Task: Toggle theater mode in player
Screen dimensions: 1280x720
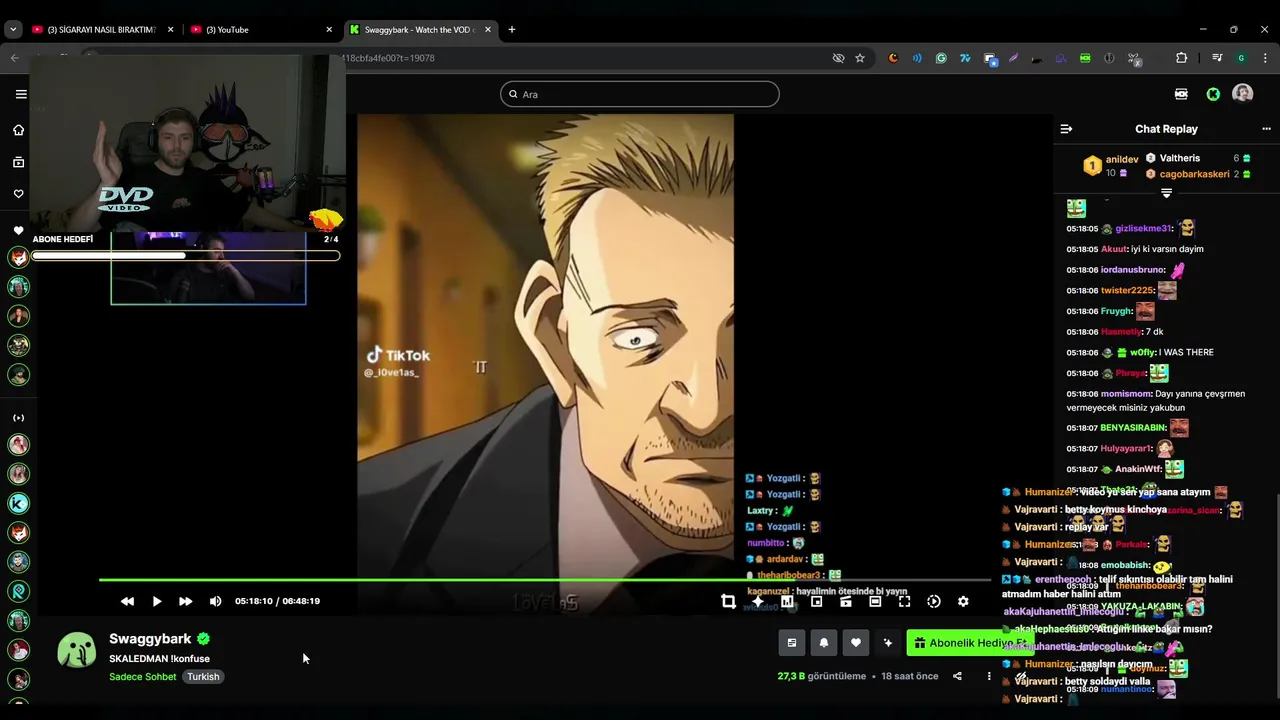Action: (x=875, y=601)
